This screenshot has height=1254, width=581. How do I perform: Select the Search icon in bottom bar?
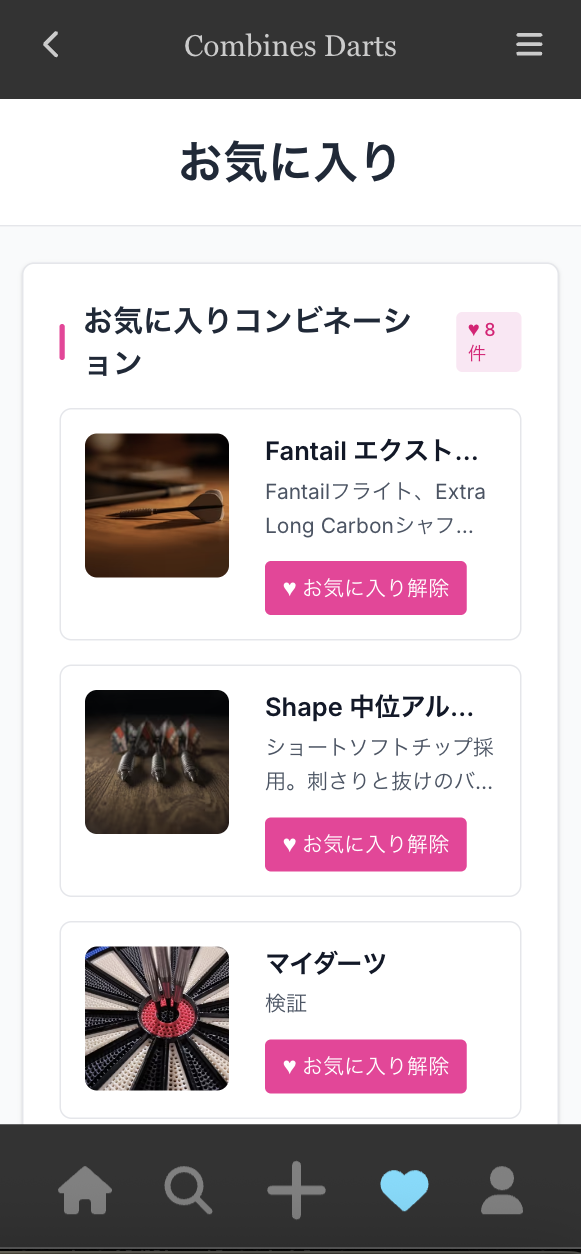coord(188,1190)
